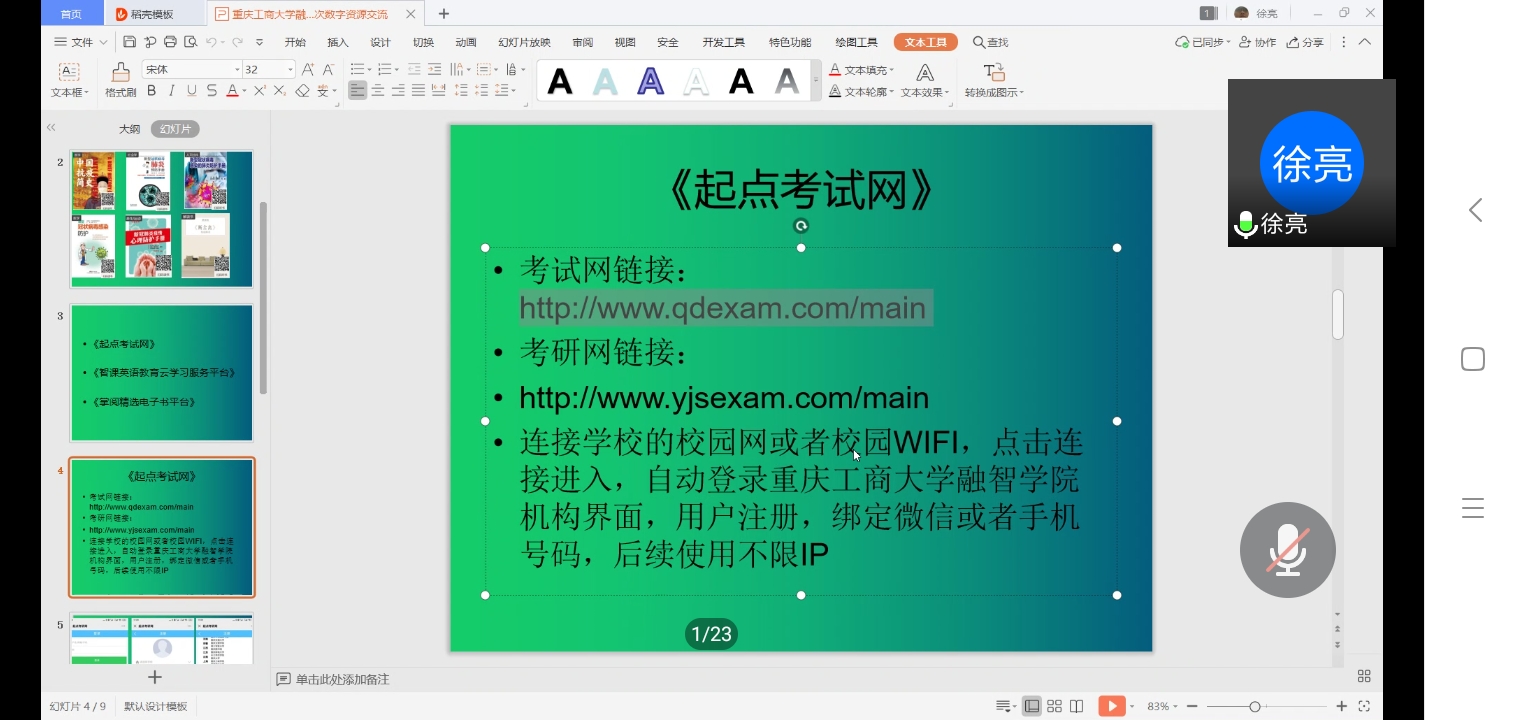The height and width of the screenshot is (720, 1520).
Task: Apply subscript formatting
Action: pyautogui.click(x=279, y=91)
